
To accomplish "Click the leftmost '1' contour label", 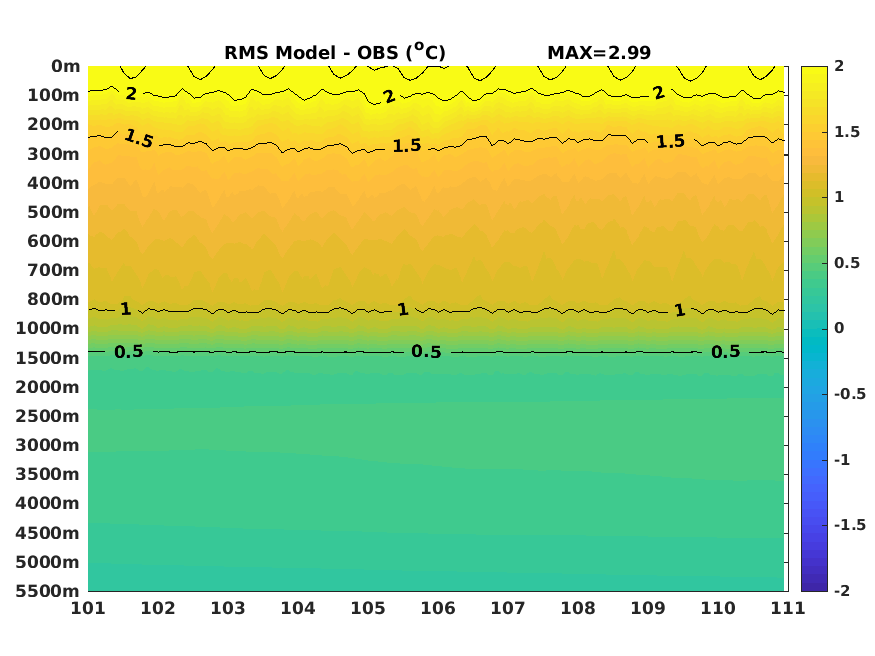I will [x=126, y=309].
